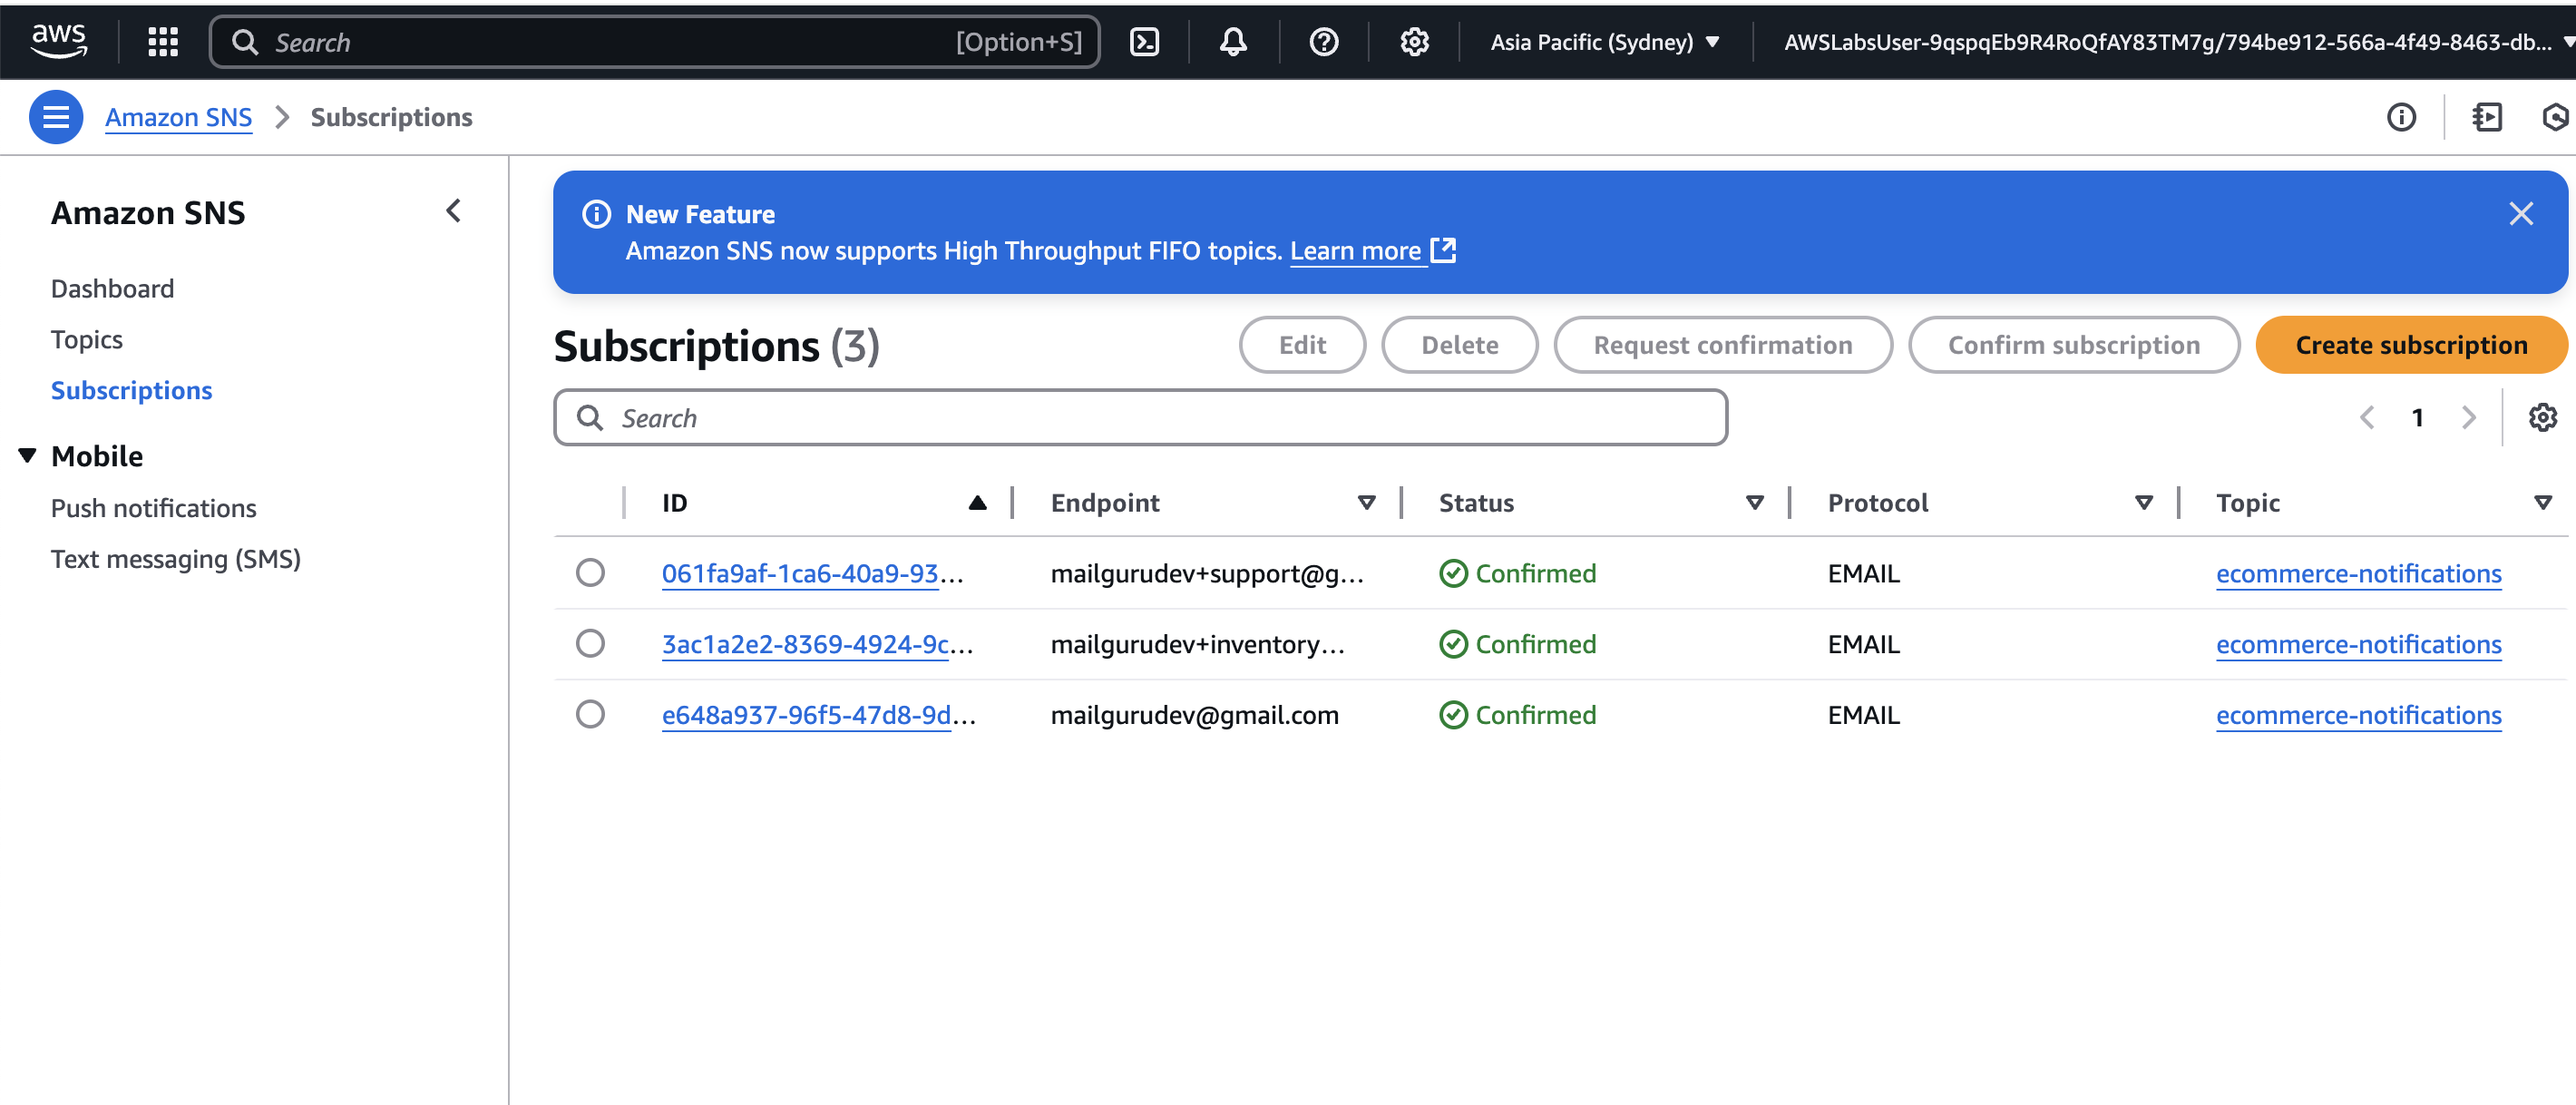Go to next page of subscriptions
The image size is (2576, 1105).
pyautogui.click(x=2468, y=417)
